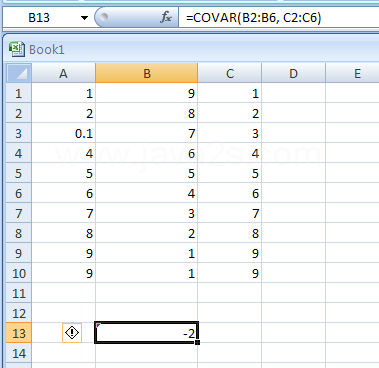Click cell B3 containing 7

pyautogui.click(x=147, y=133)
